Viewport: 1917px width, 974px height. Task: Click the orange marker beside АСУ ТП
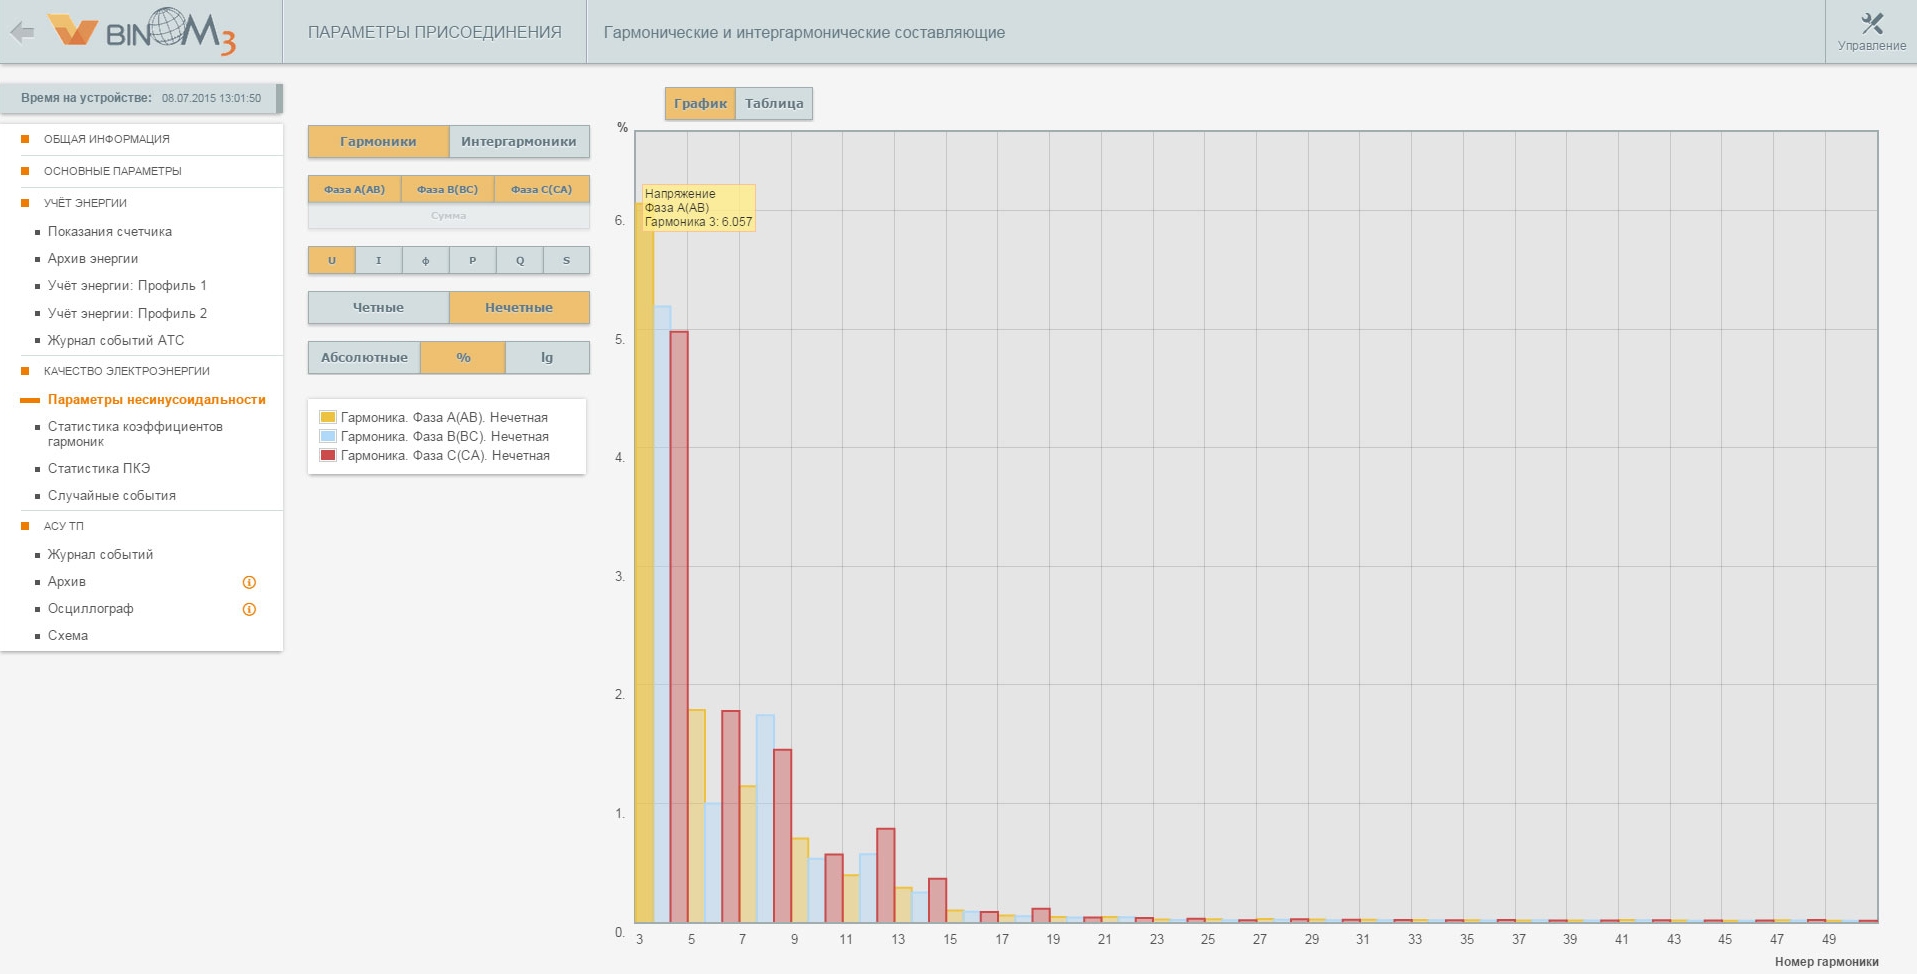coord(25,526)
